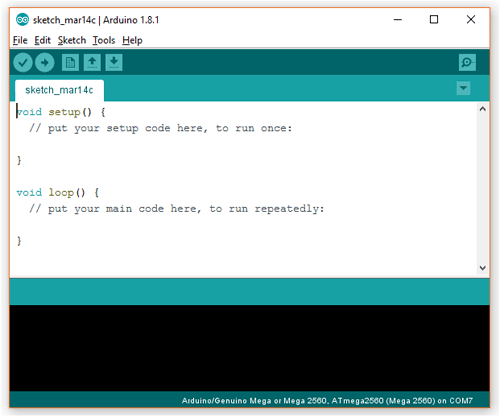Click the closing brace after loop
Screen dimensions: 500x417
click(19, 241)
